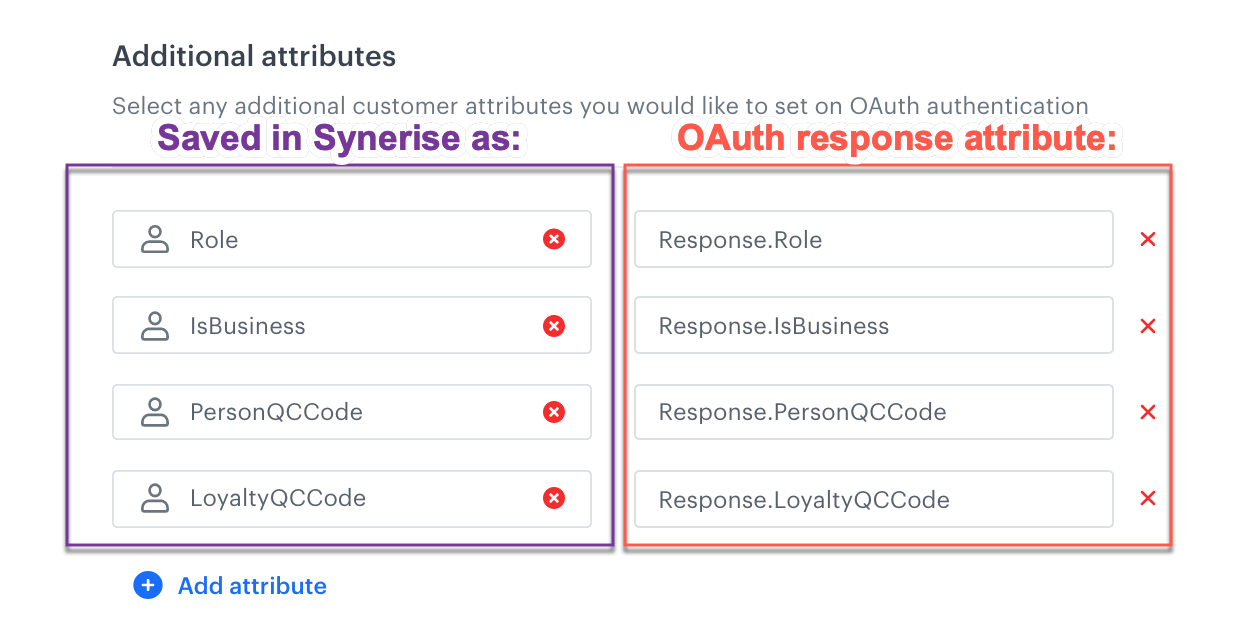Image resolution: width=1240 pixels, height=630 pixels.
Task: Click the person icon next to IsBusiness
Action: [x=154, y=325]
